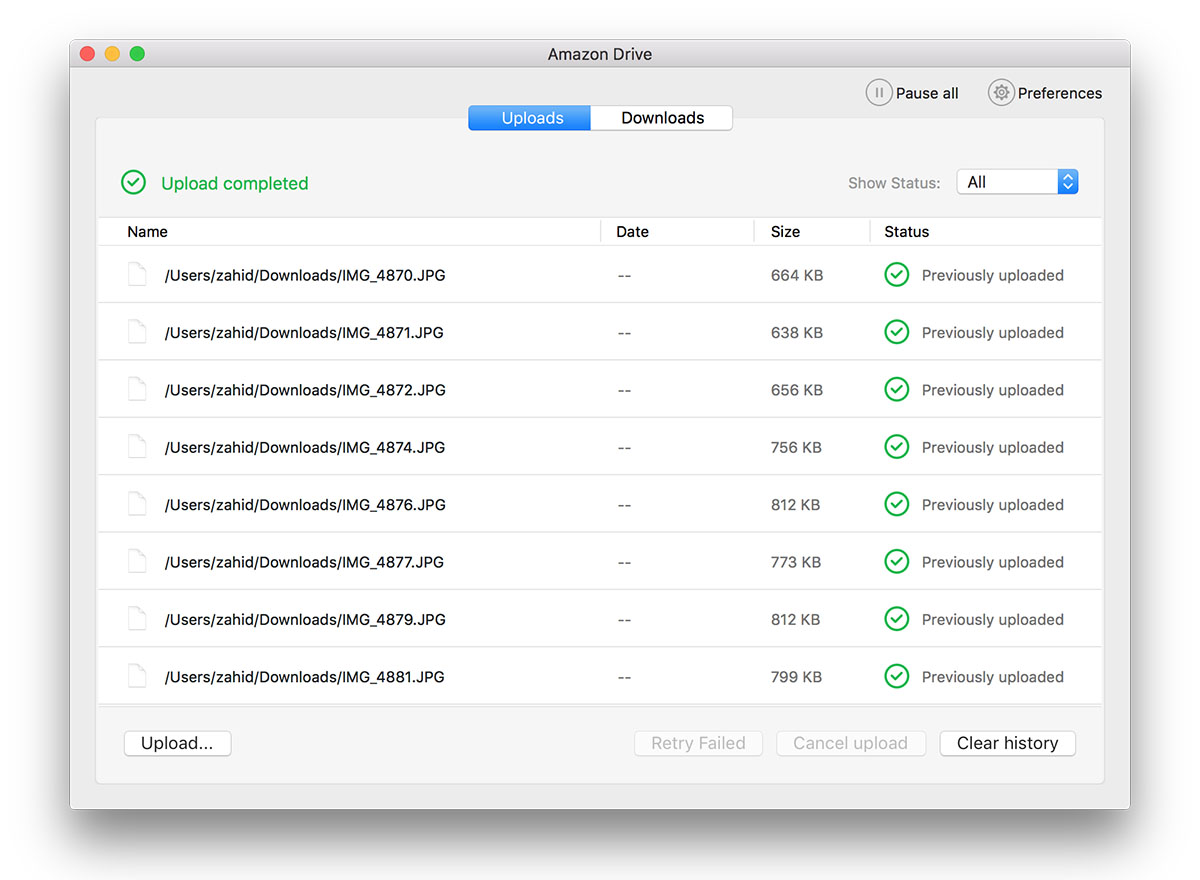The width and height of the screenshot is (1200, 880).
Task: Select /Users/zahid/Downloads/IMG_4879.JPG file name
Action: point(305,620)
